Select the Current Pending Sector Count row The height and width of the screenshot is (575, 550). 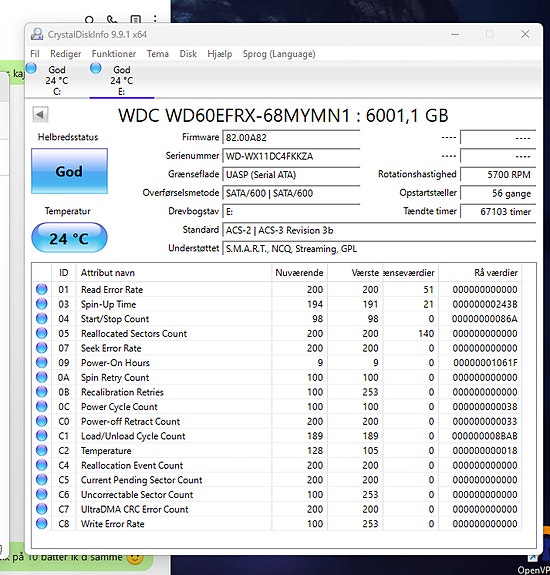pos(277,480)
